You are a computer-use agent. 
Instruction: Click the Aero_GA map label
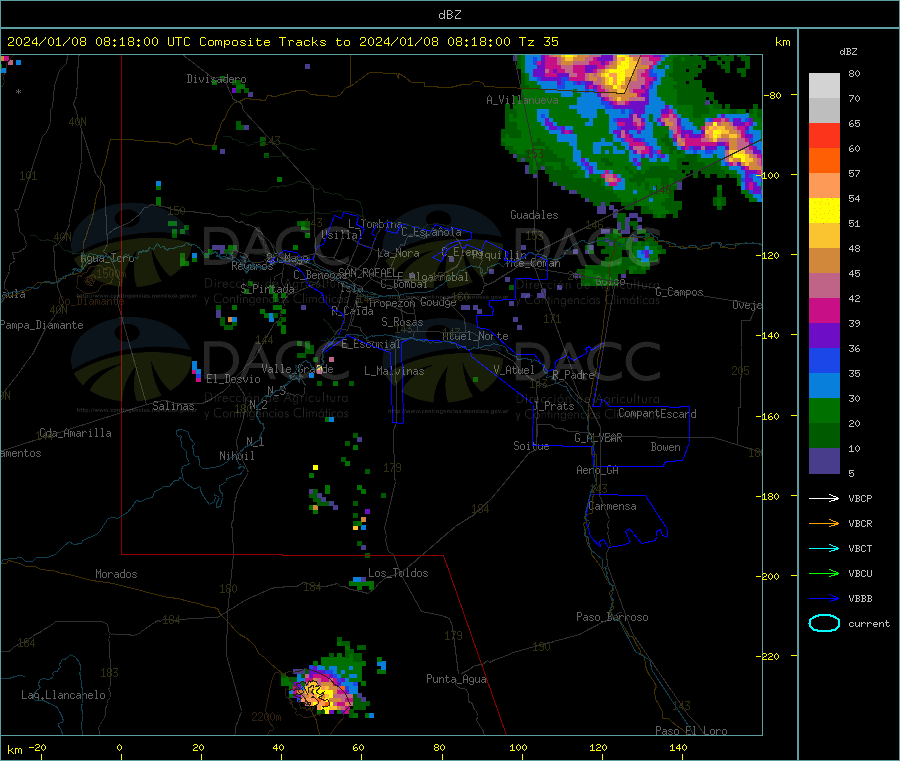click(x=597, y=470)
